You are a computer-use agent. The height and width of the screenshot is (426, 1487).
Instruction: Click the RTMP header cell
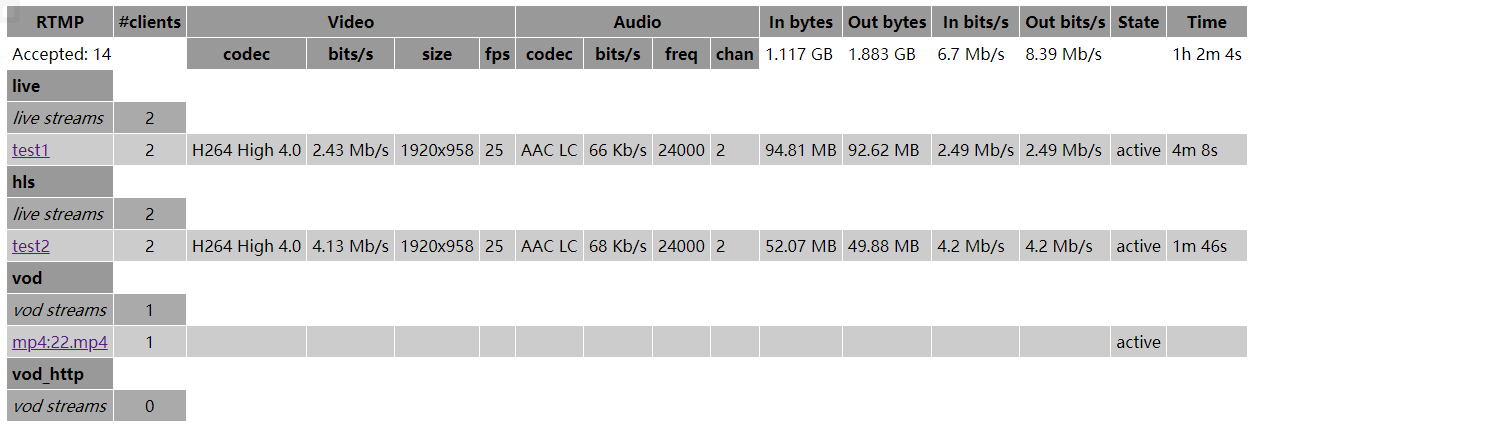click(60, 22)
